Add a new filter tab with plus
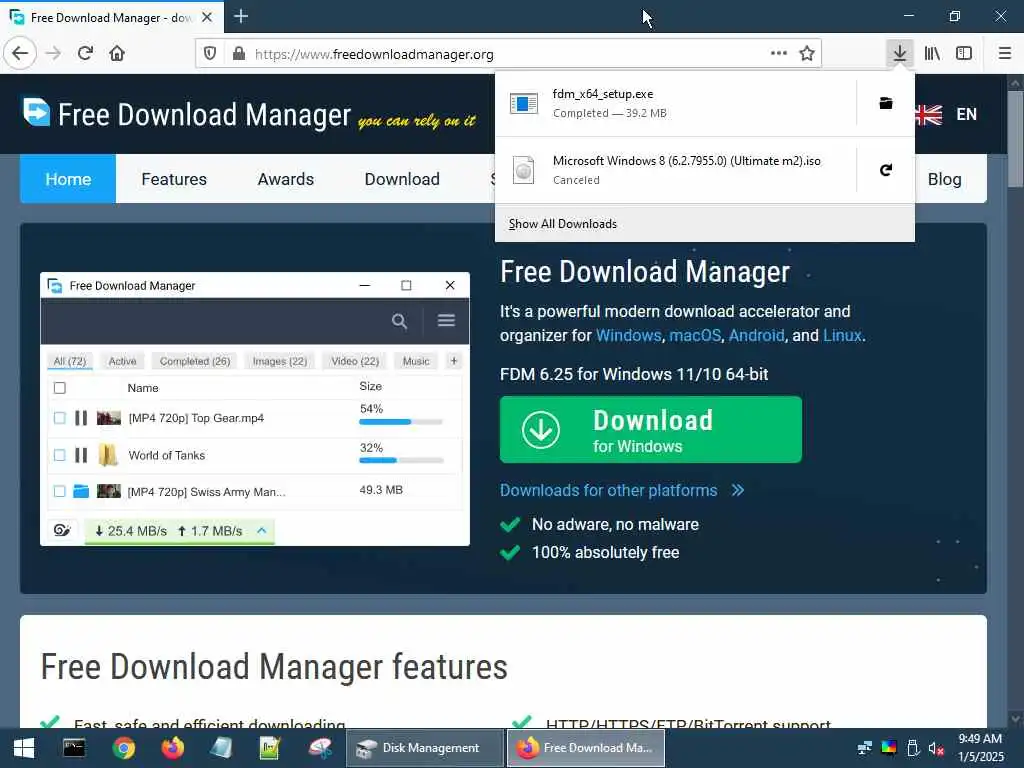 click(454, 360)
